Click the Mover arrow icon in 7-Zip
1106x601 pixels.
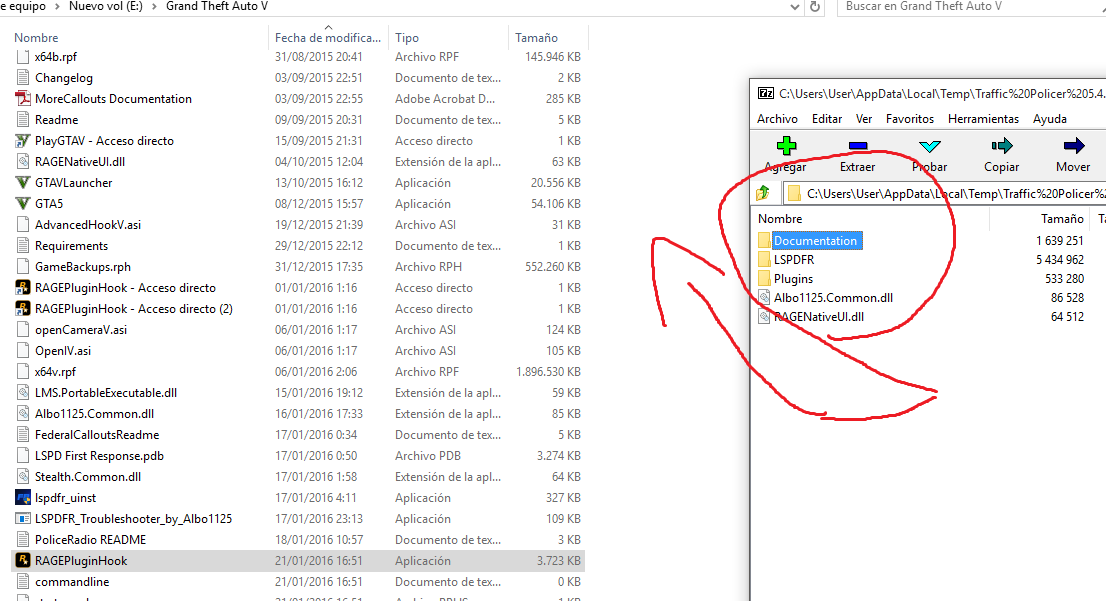coord(1074,146)
